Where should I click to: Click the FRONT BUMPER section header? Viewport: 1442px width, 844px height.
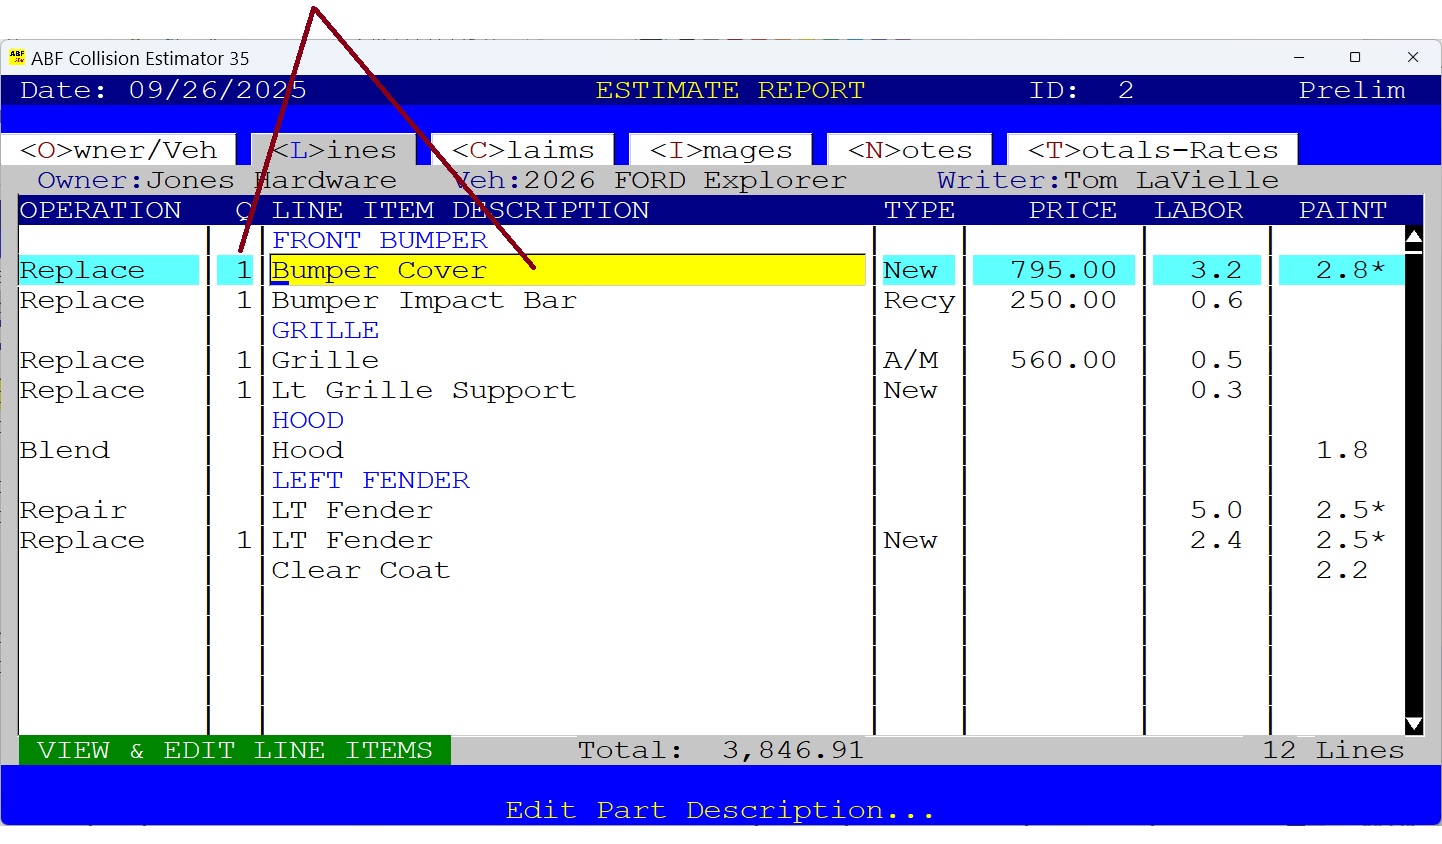tap(379, 239)
